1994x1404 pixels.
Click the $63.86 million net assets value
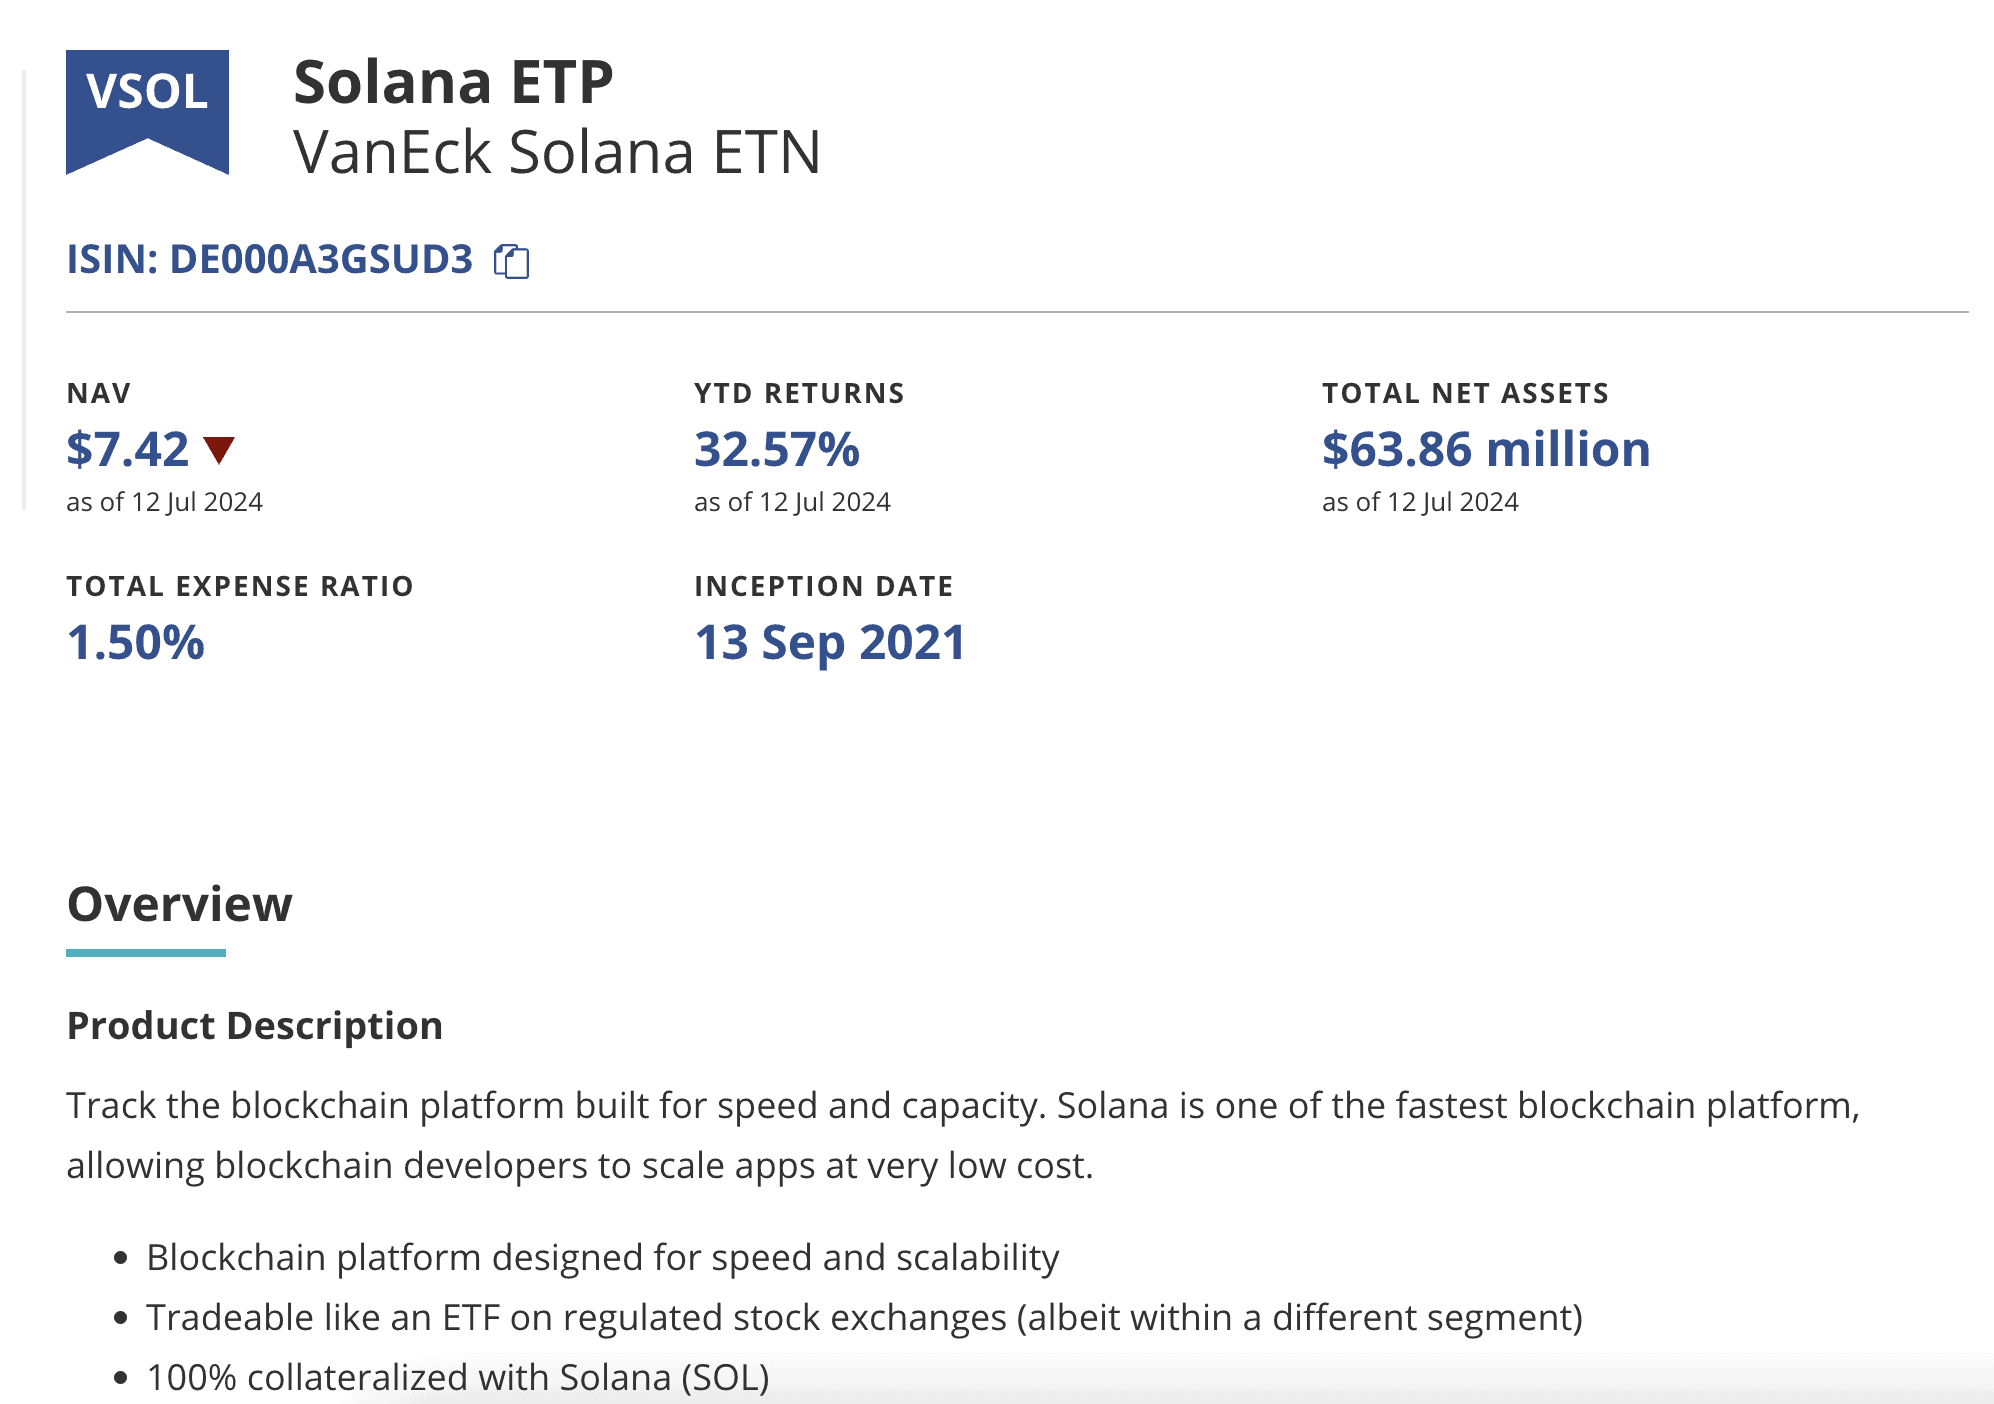coord(1485,449)
